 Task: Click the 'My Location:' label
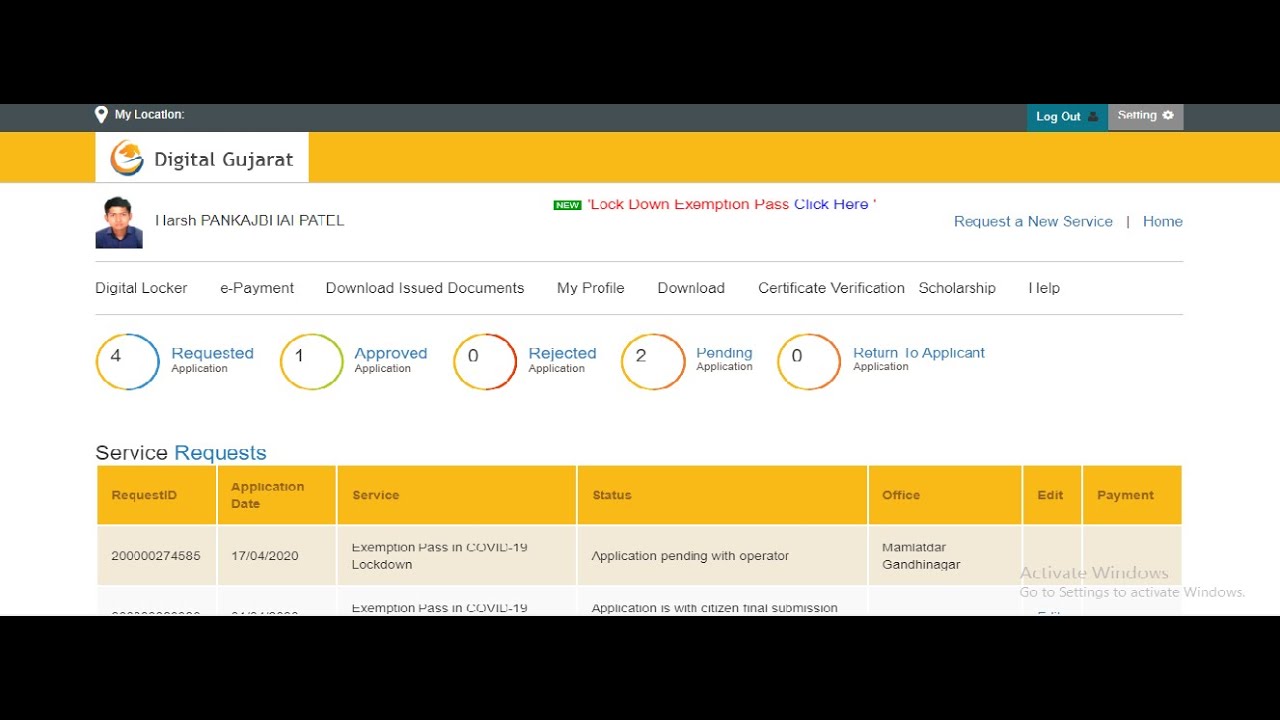[149, 115]
